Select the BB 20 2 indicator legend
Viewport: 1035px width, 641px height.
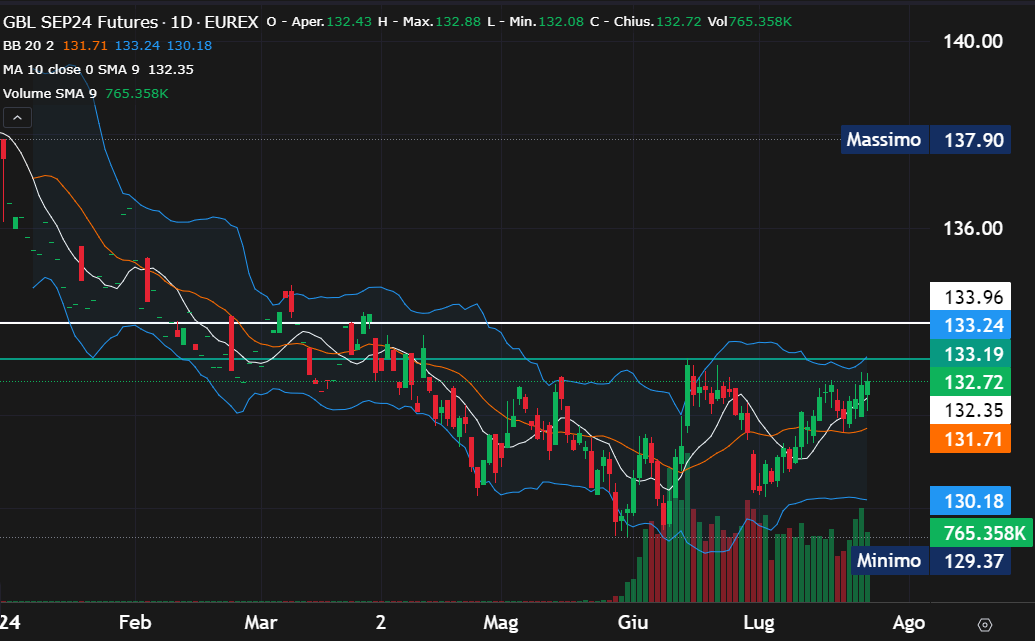pos(30,45)
